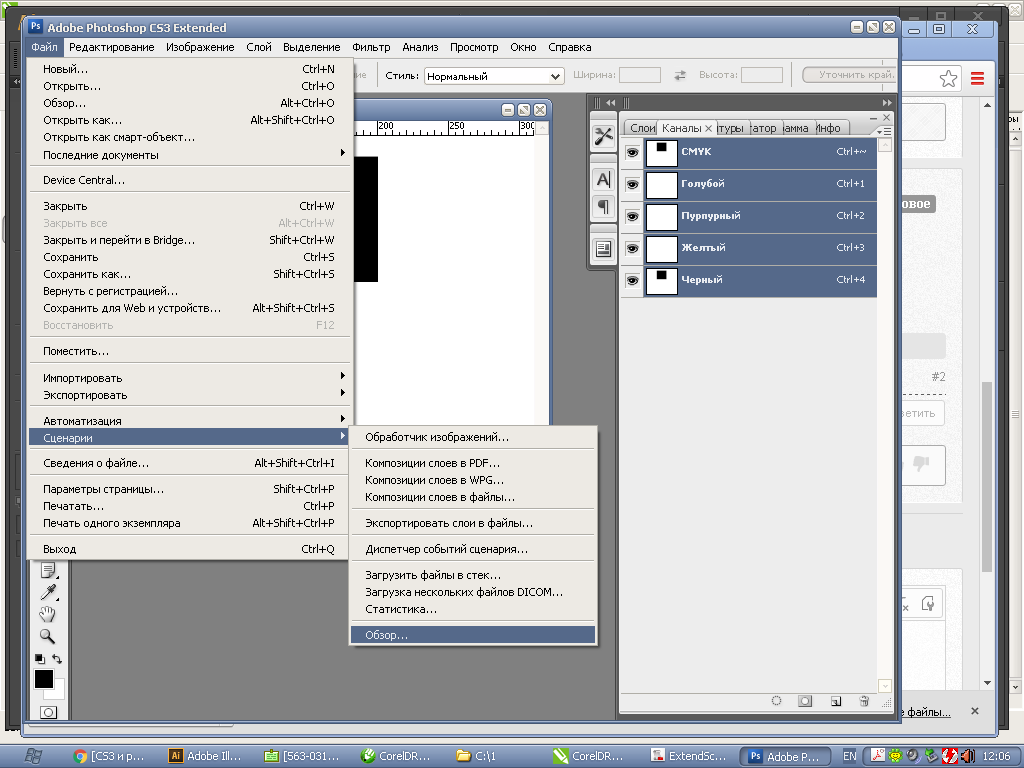Click the Уточнить край button

[x=850, y=75]
